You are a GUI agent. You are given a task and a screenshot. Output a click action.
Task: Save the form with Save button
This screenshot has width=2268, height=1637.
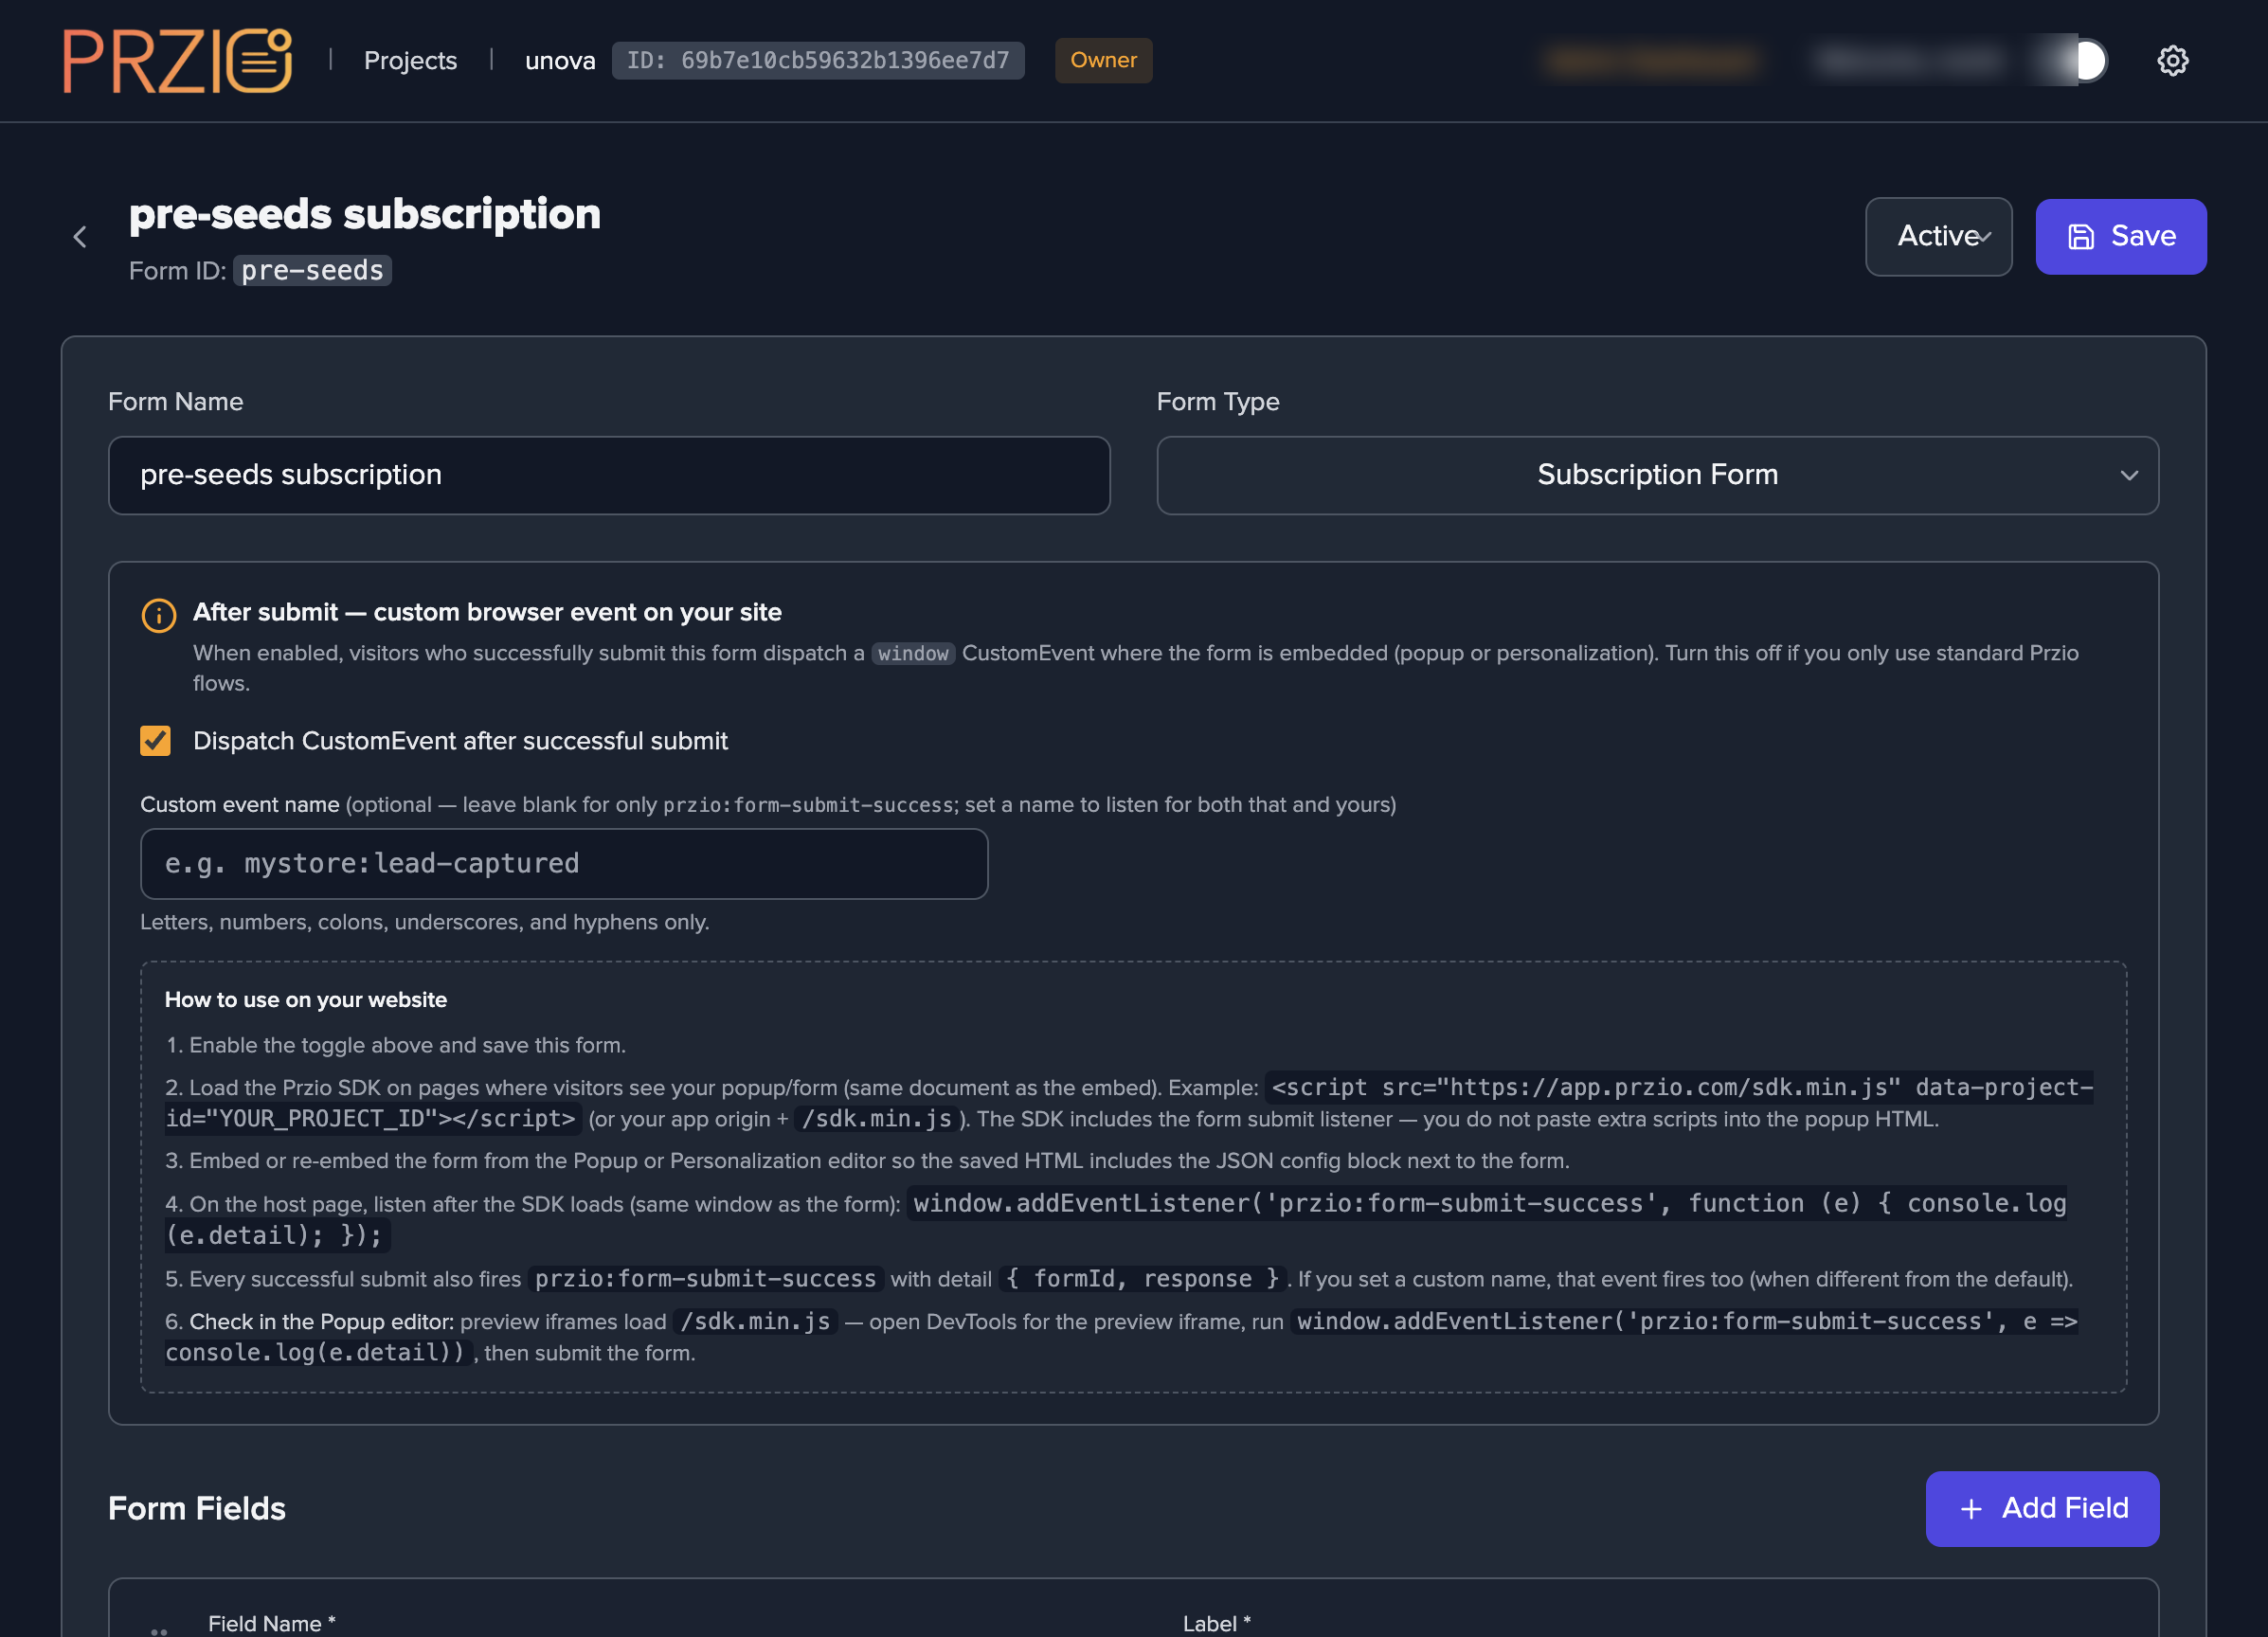[x=2120, y=236]
